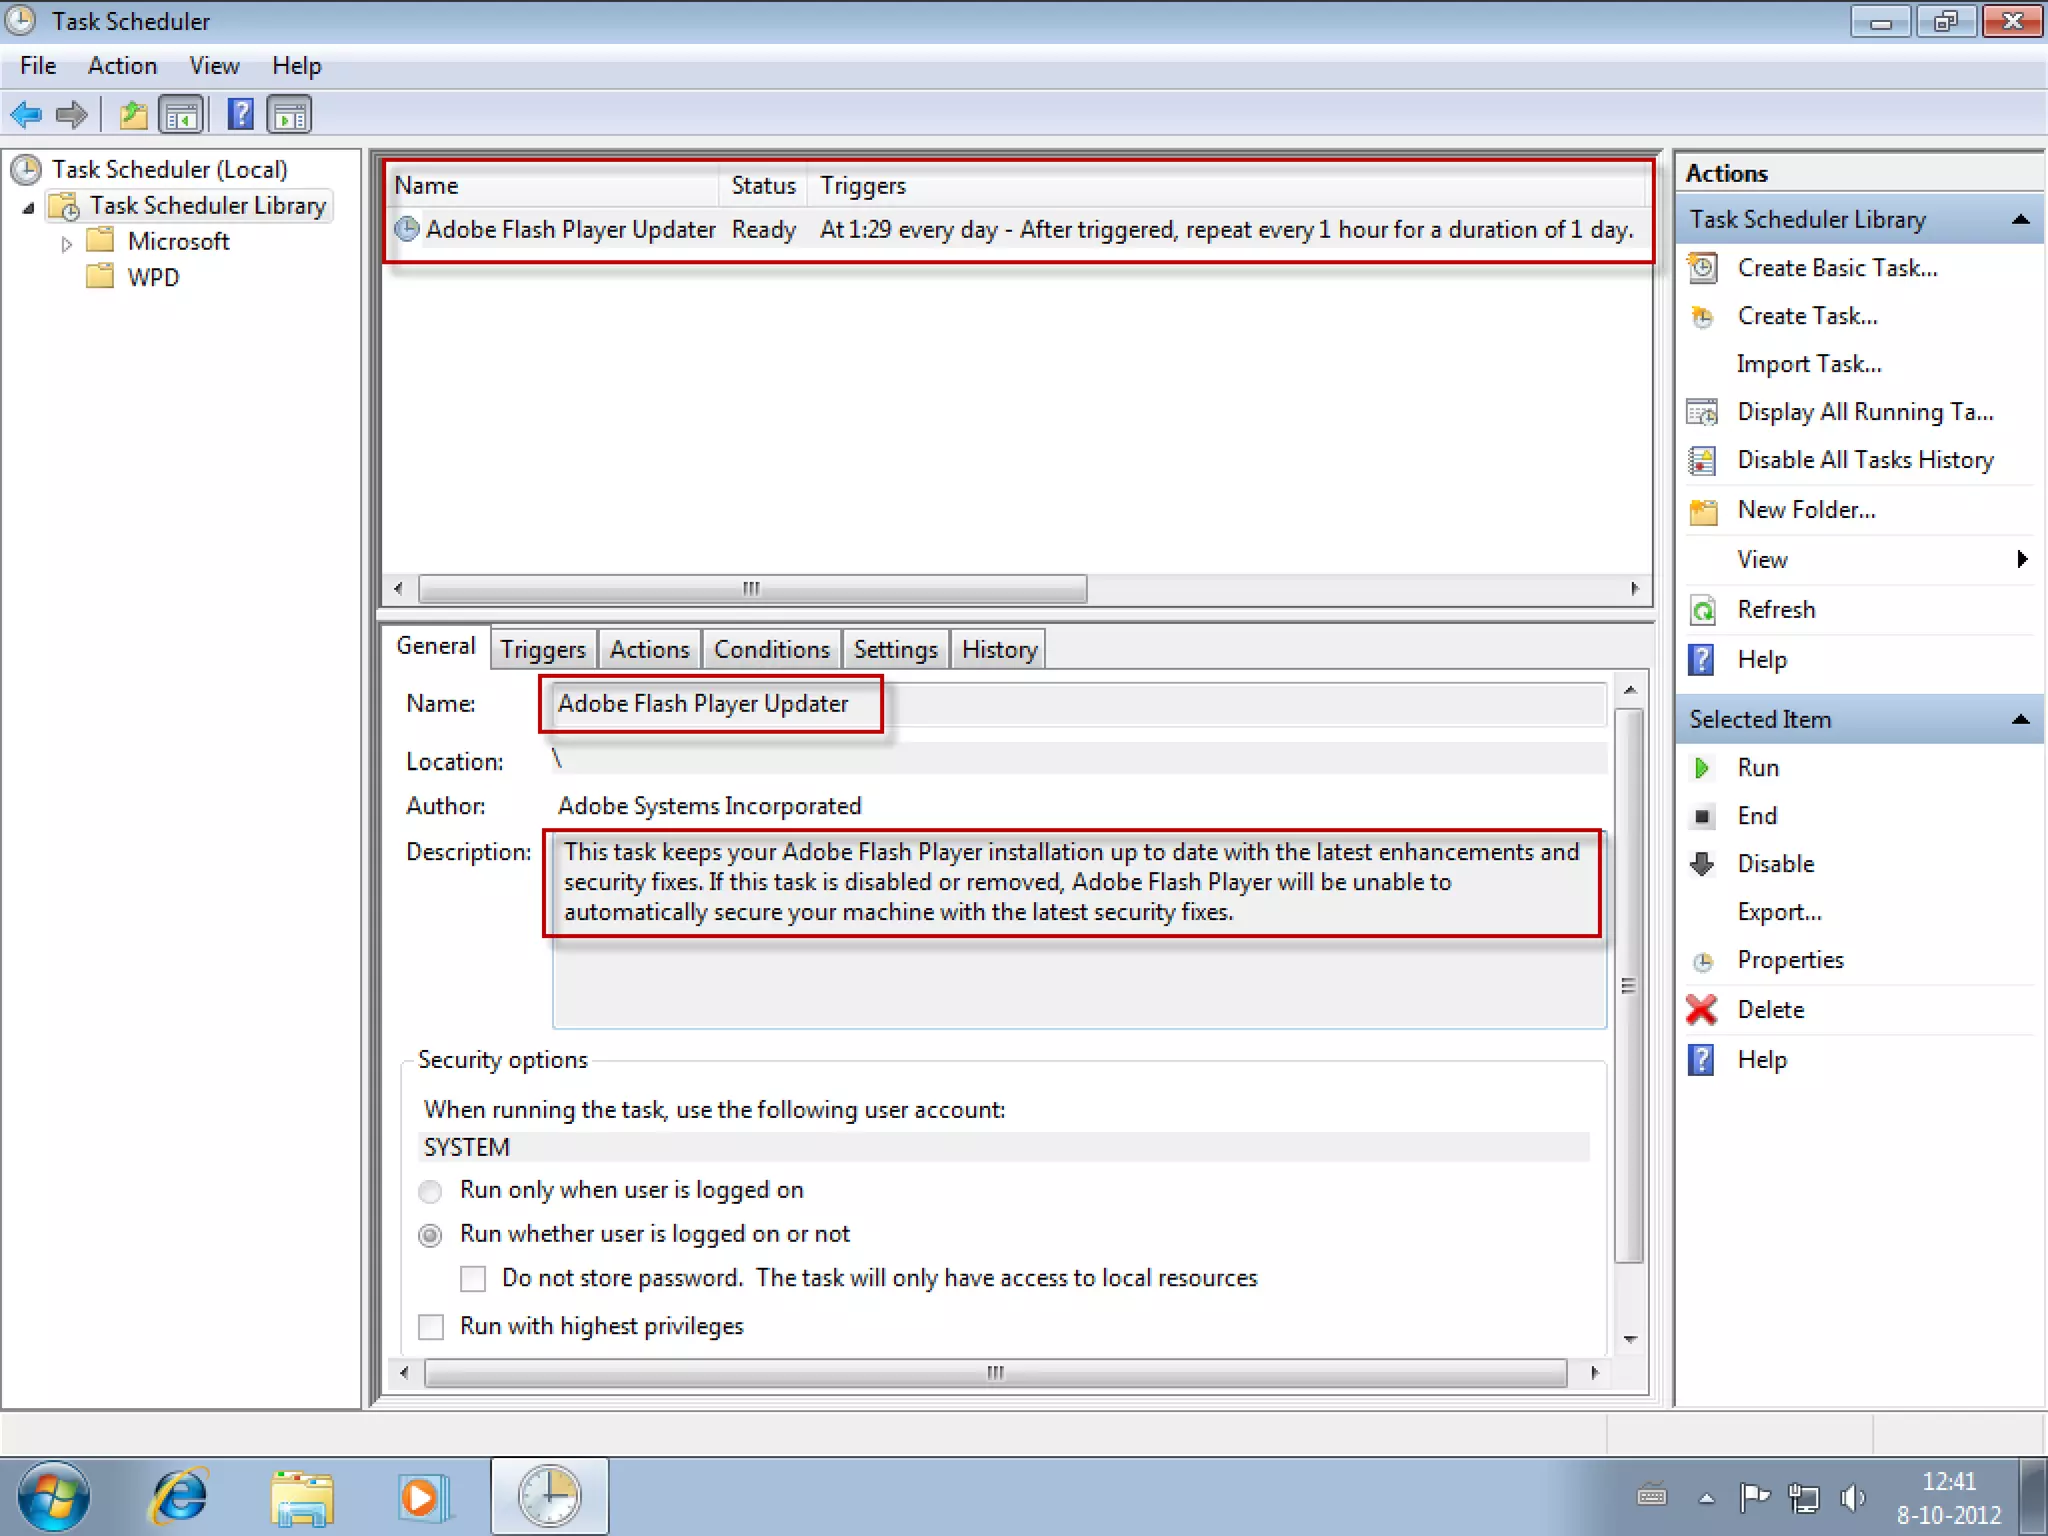The image size is (2048, 1536).
Task: Switch to the Conditions tab
Action: (x=771, y=649)
